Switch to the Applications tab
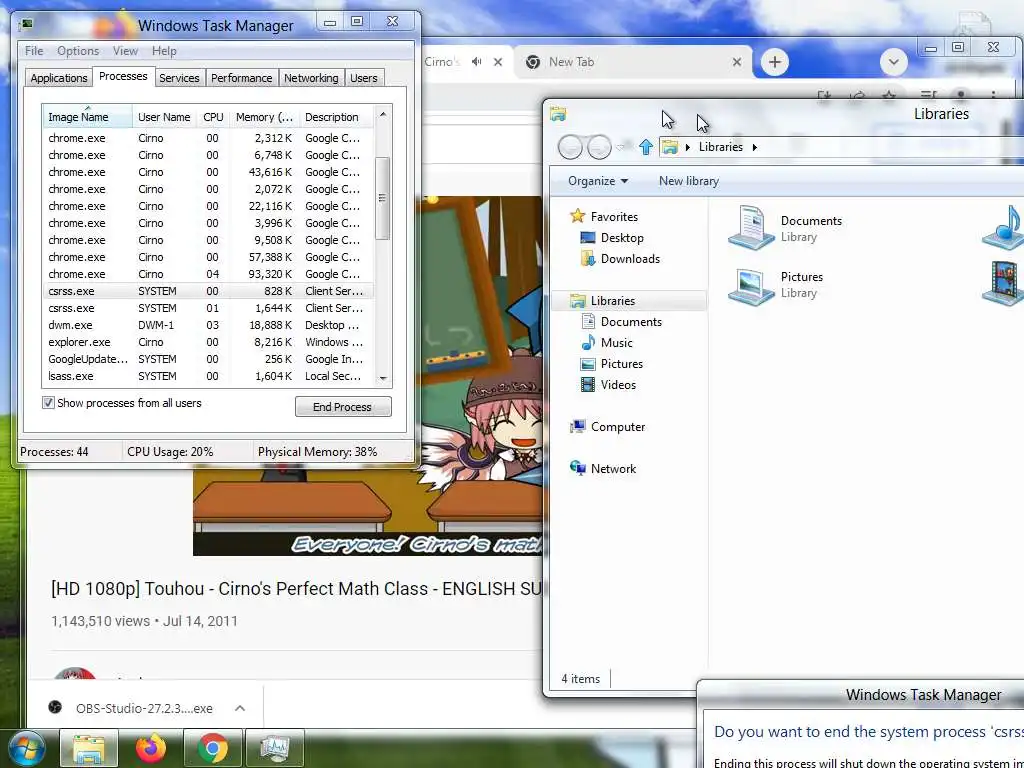The width and height of the screenshot is (1024, 768). coord(59,78)
